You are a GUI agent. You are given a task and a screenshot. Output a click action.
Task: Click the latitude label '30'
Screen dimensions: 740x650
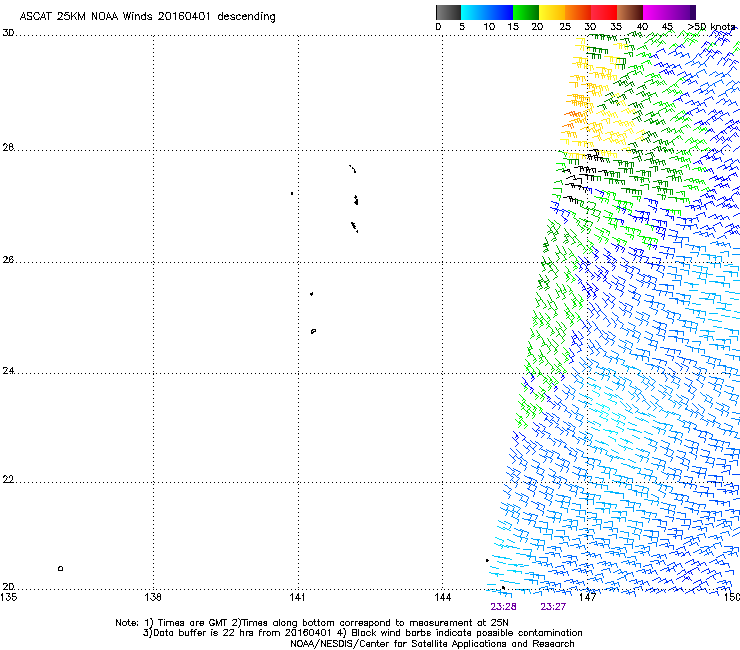pos(8,33)
